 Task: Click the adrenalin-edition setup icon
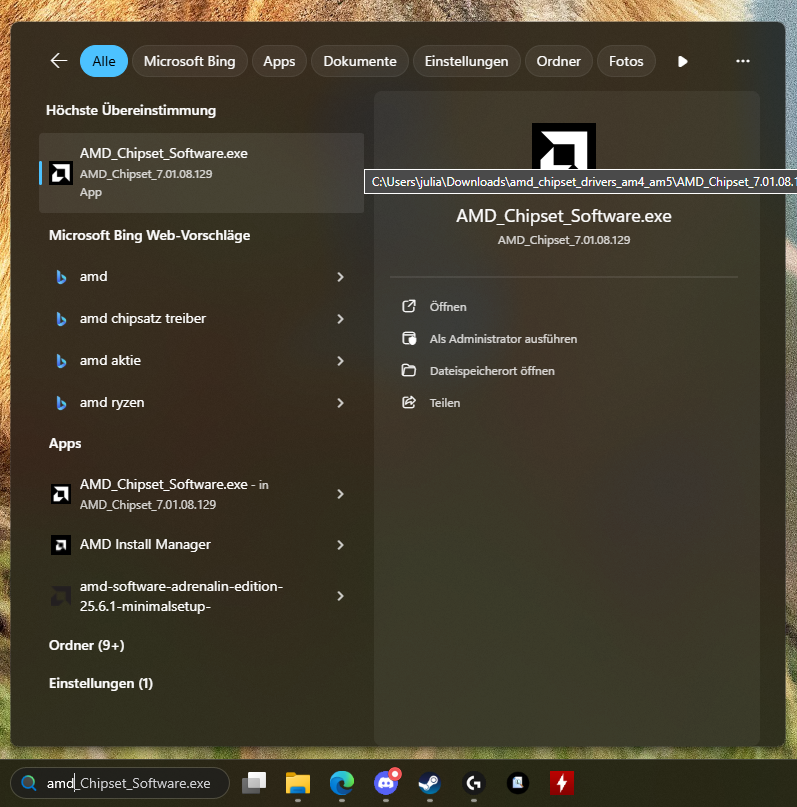pyautogui.click(x=61, y=596)
